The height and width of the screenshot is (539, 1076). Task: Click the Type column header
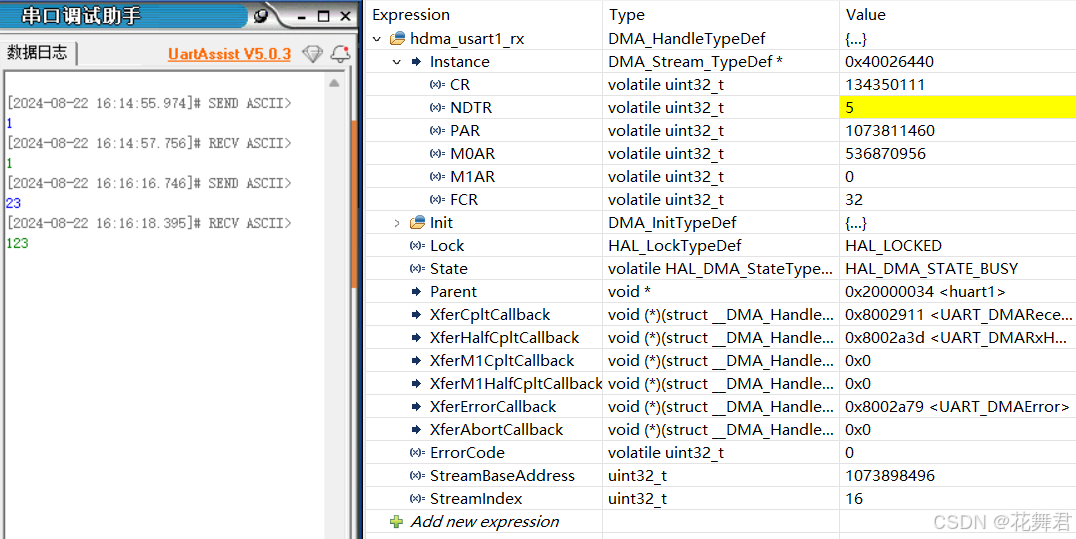(x=627, y=15)
